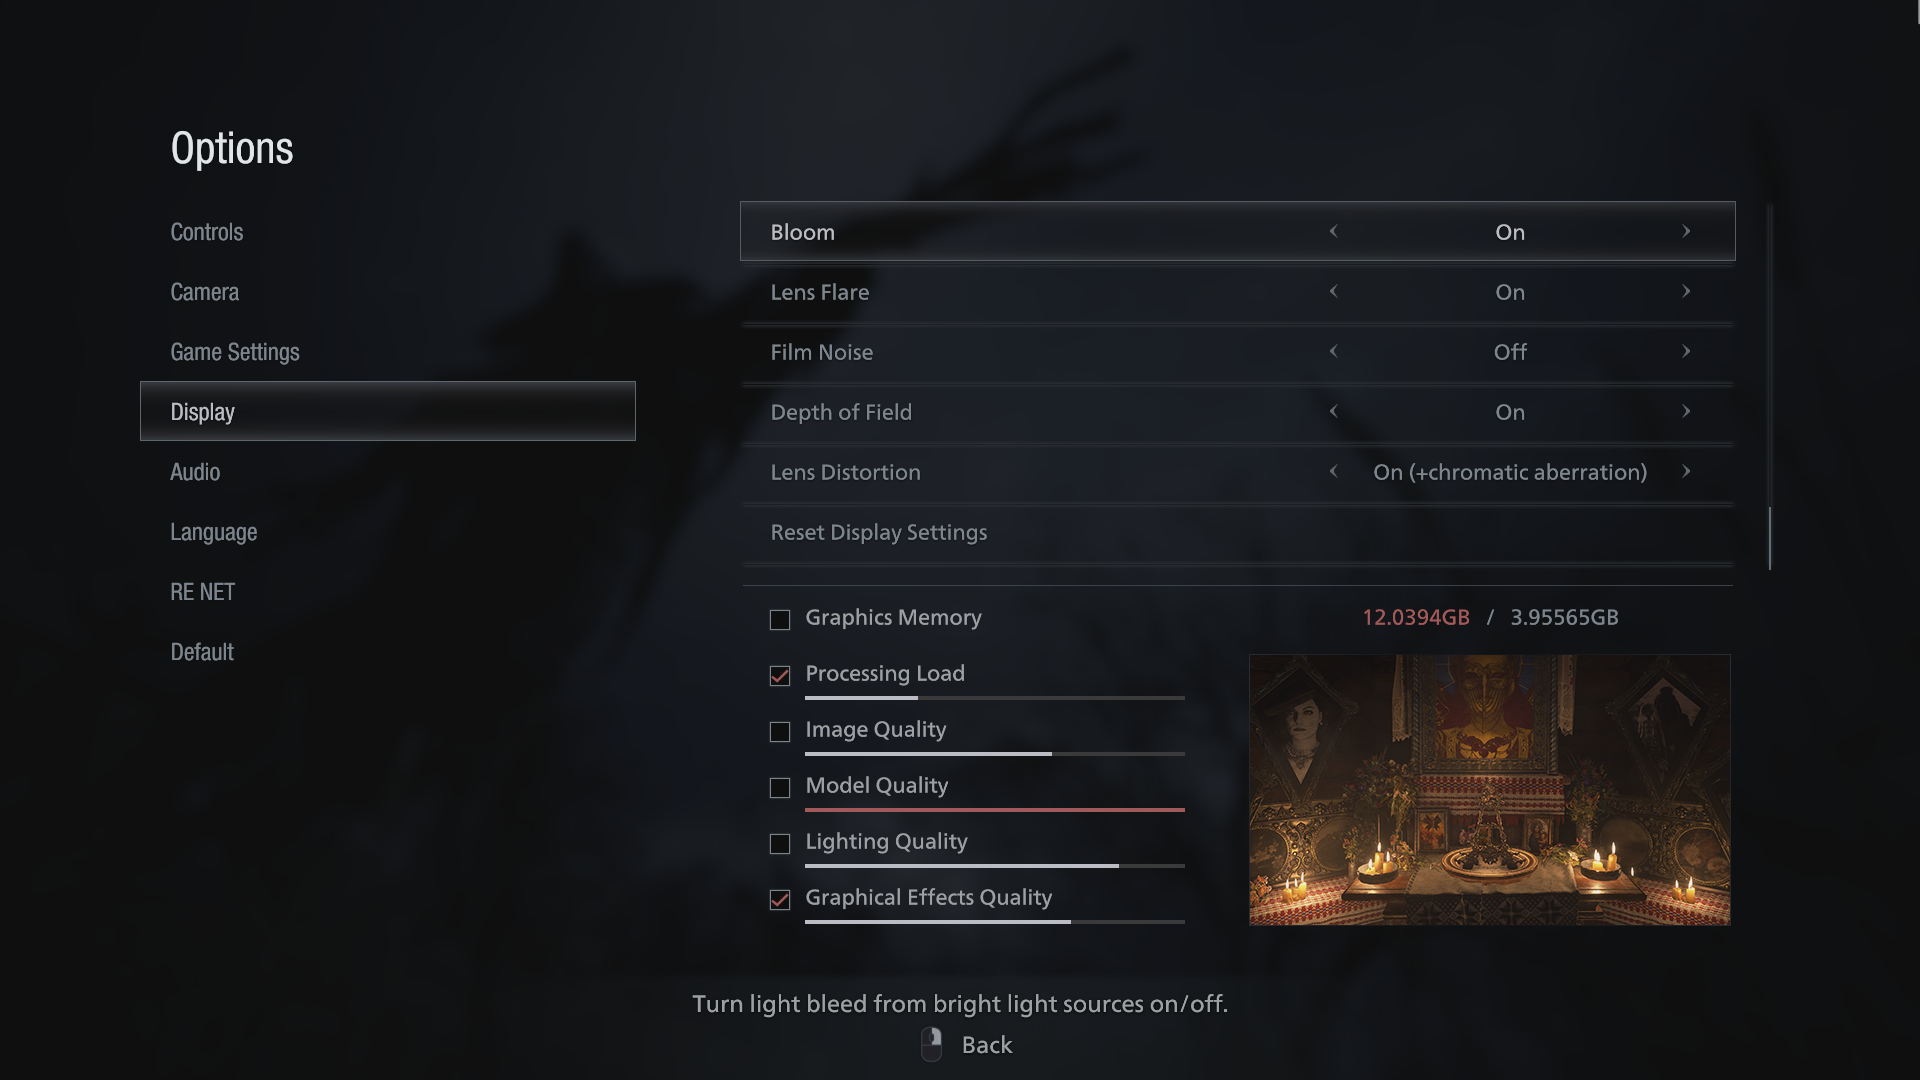
Task: Click Lens Flare left chevron
Action: [1333, 291]
